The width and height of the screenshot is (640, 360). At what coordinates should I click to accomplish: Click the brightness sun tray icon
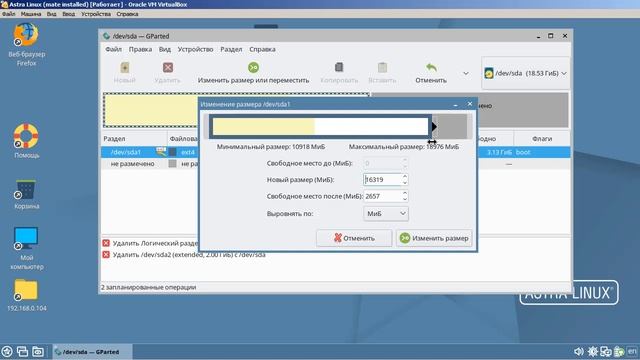[x=593, y=351]
